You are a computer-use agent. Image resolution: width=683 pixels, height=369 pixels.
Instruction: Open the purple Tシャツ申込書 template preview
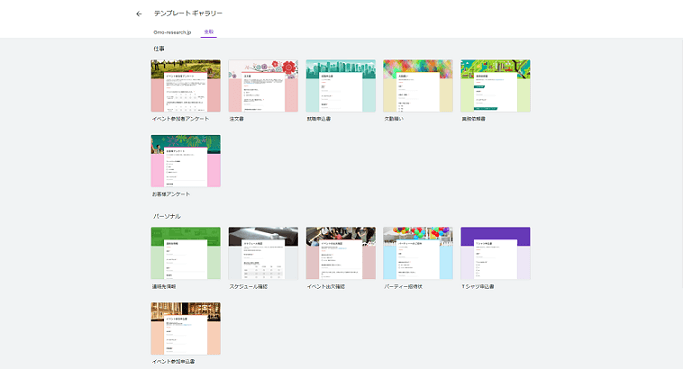tap(495, 253)
